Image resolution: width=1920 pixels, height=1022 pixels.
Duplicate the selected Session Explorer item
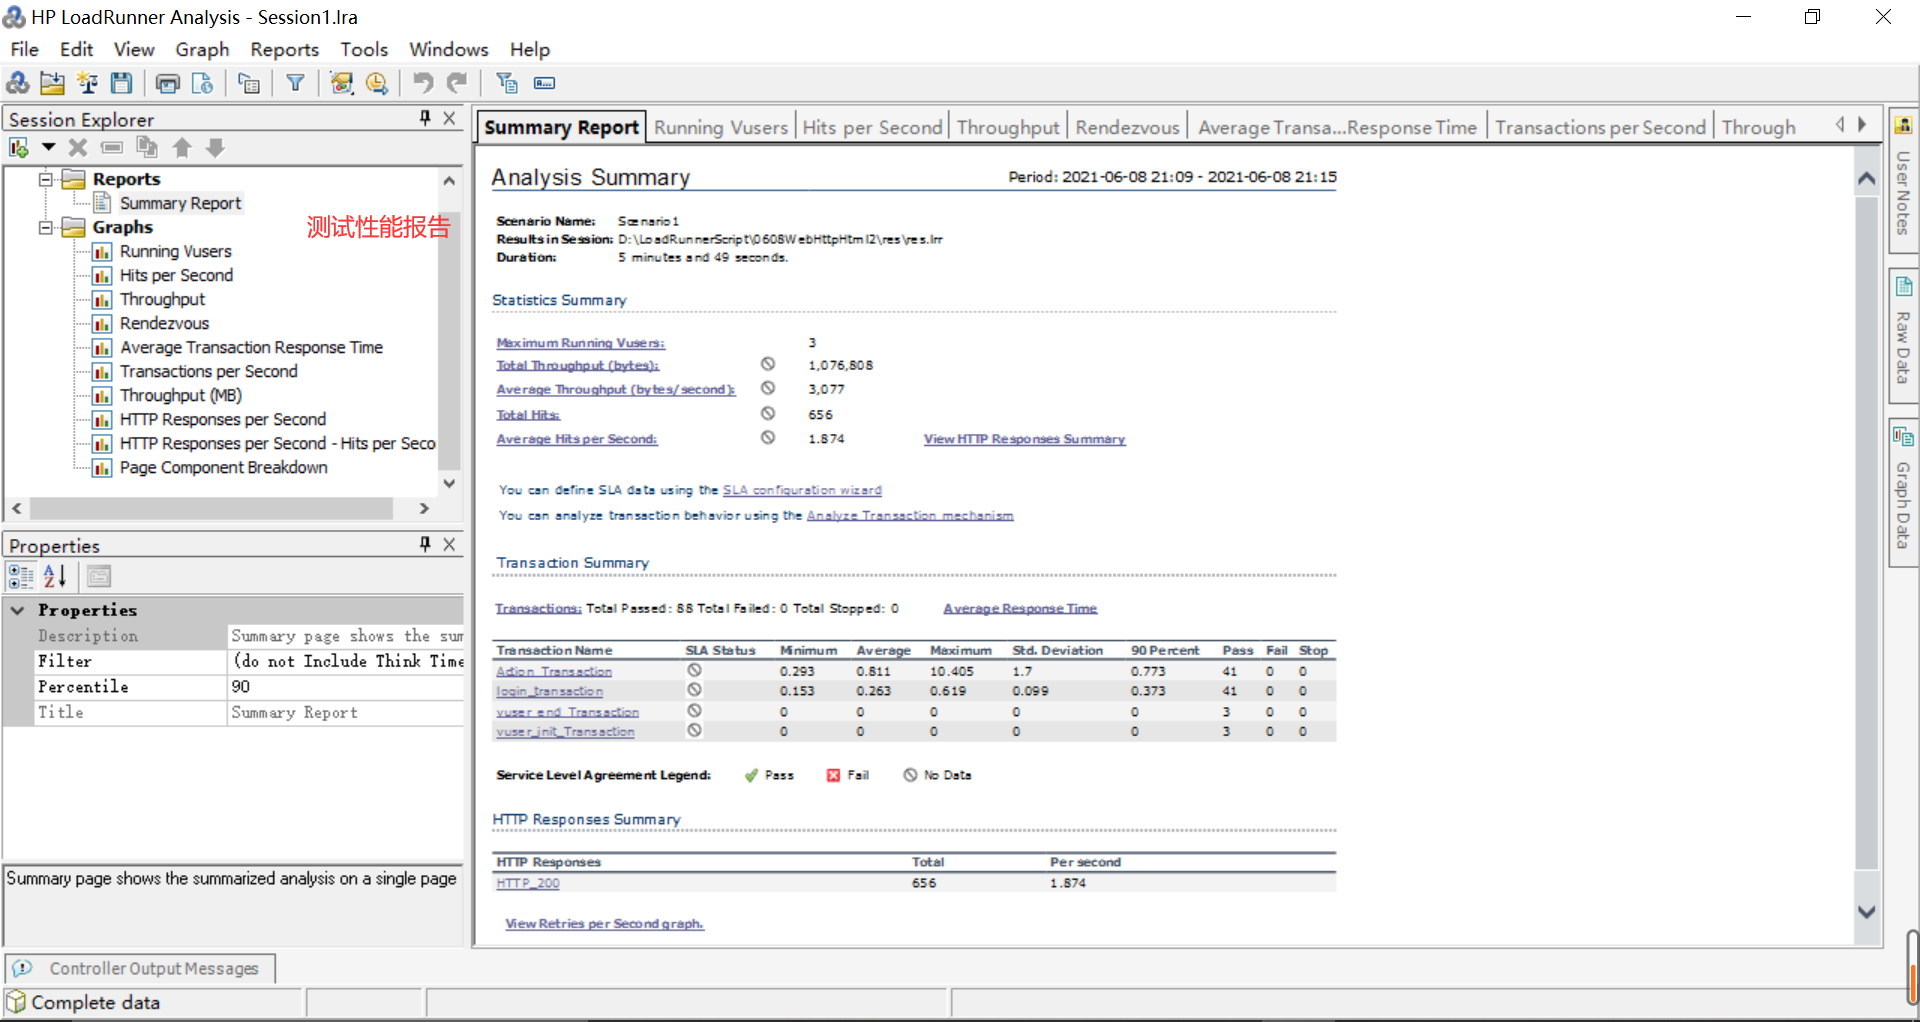pos(147,148)
